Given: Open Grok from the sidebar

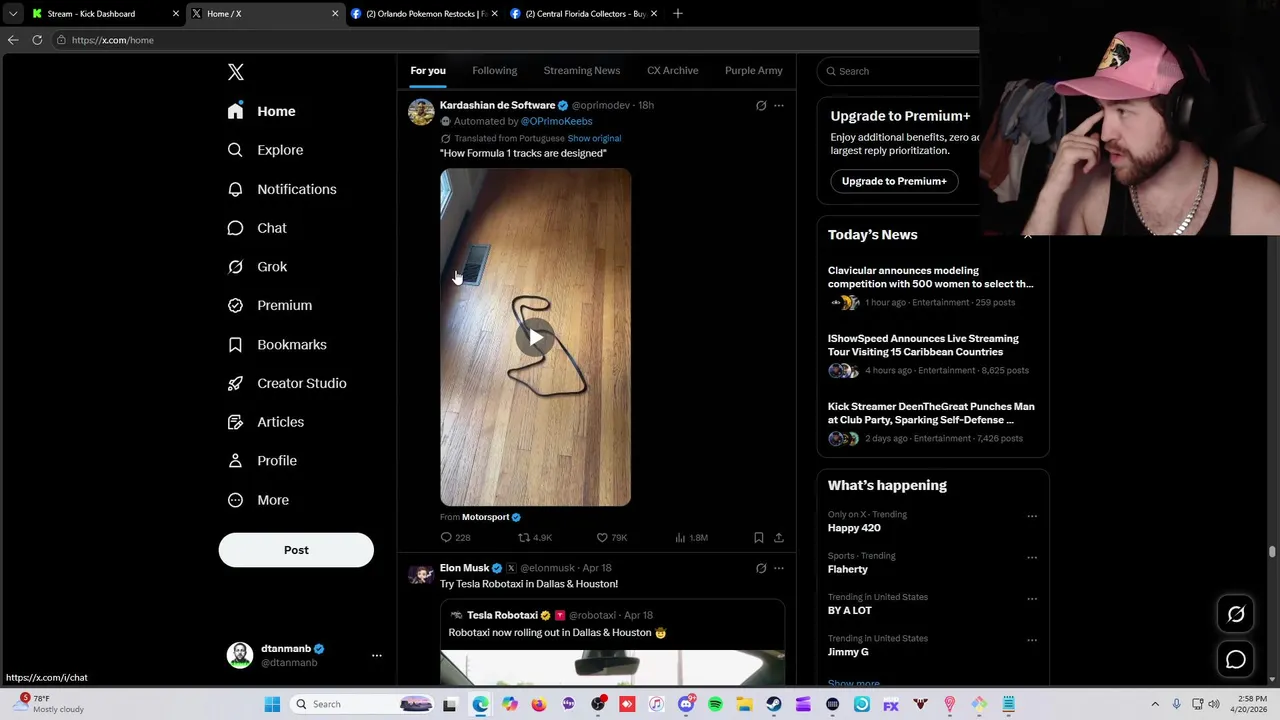Looking at the screenshot, I should [x=257, y=267].
